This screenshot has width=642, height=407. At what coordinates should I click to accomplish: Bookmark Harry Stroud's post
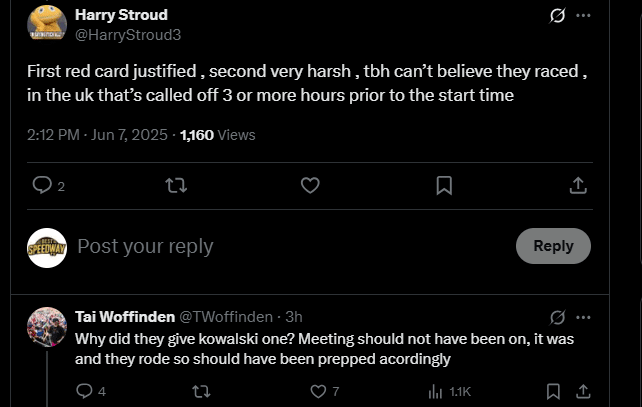tap(444, 185)
